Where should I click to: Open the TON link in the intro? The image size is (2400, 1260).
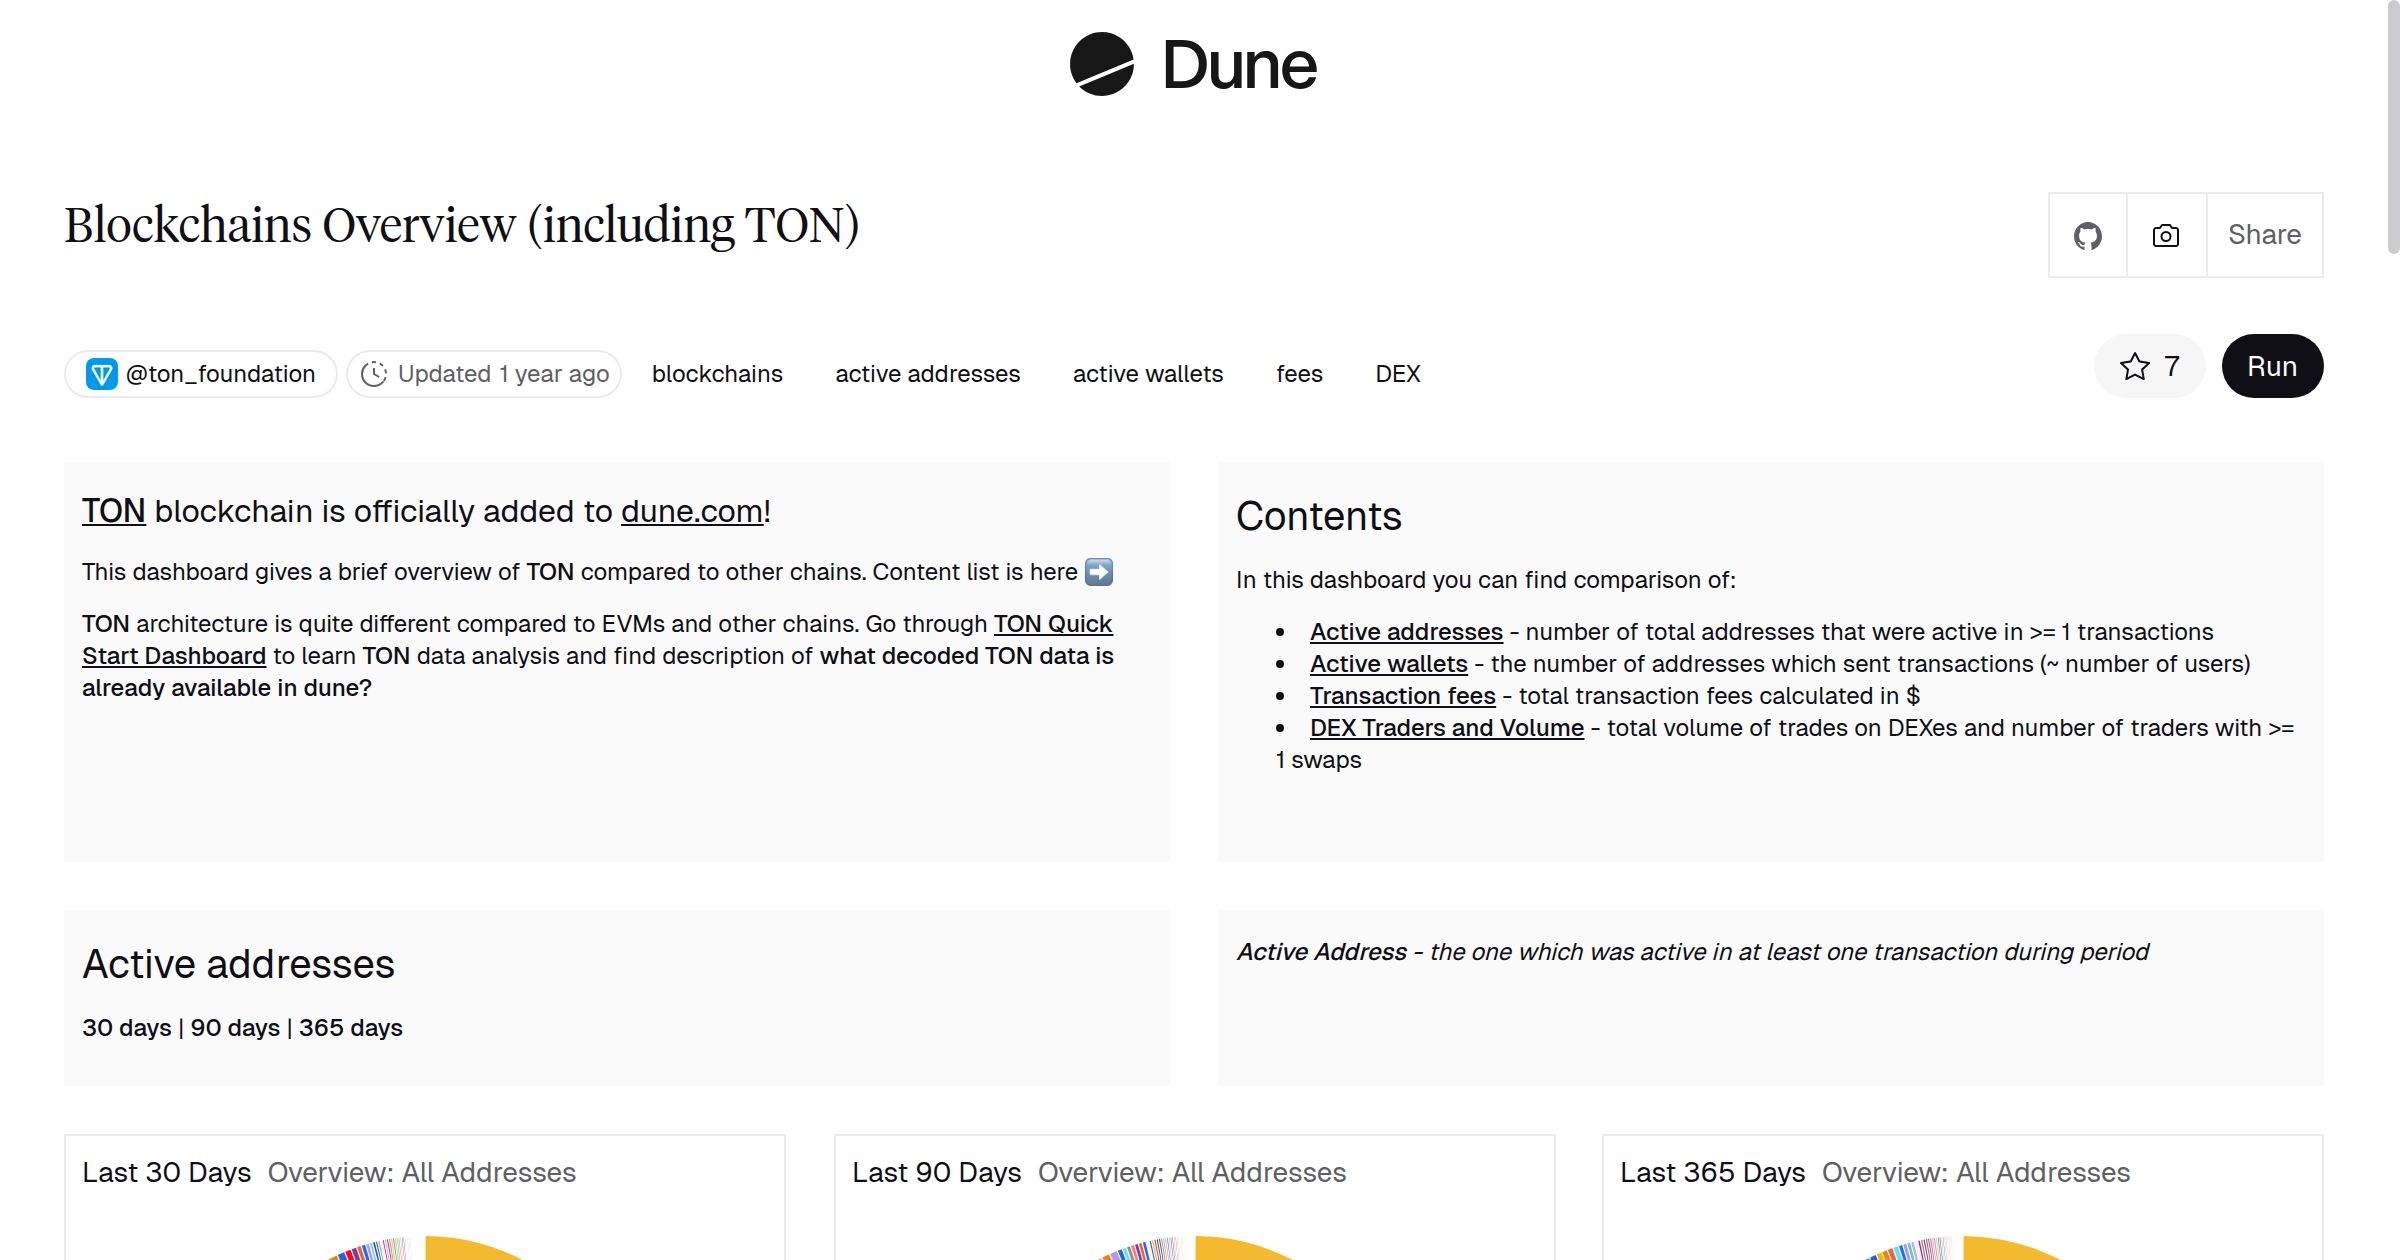[x=112, y=510]
